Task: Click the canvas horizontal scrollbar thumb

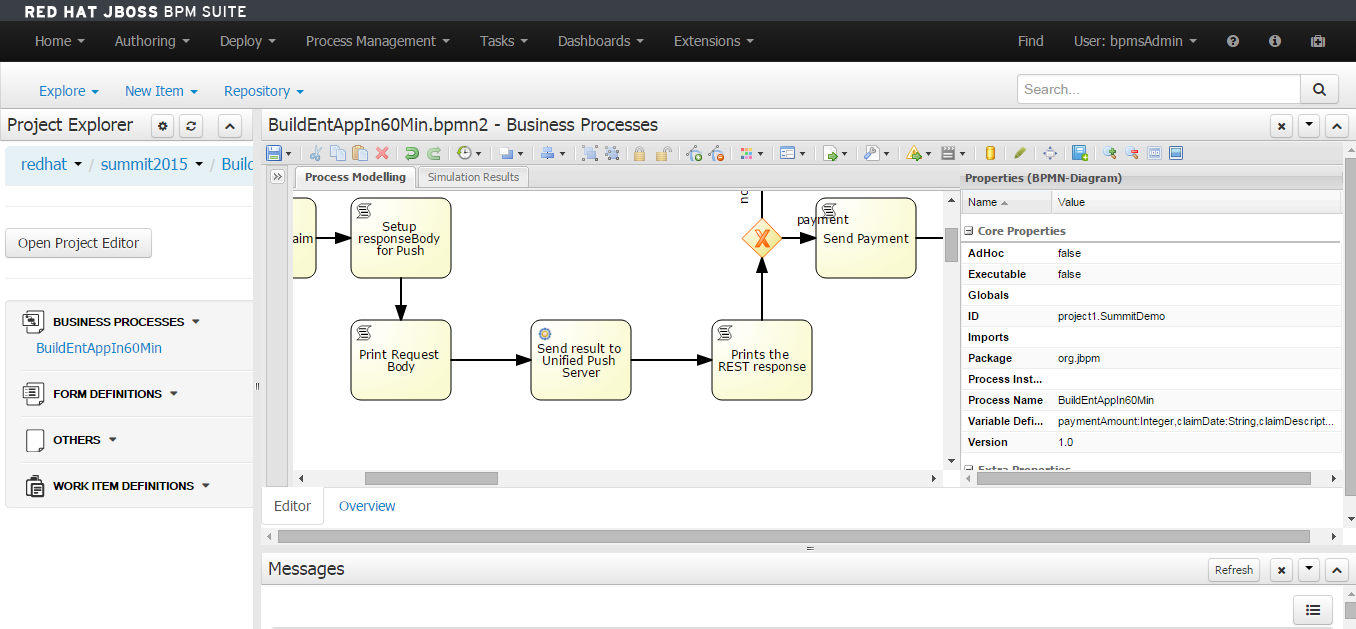Action: coord(431,479)
